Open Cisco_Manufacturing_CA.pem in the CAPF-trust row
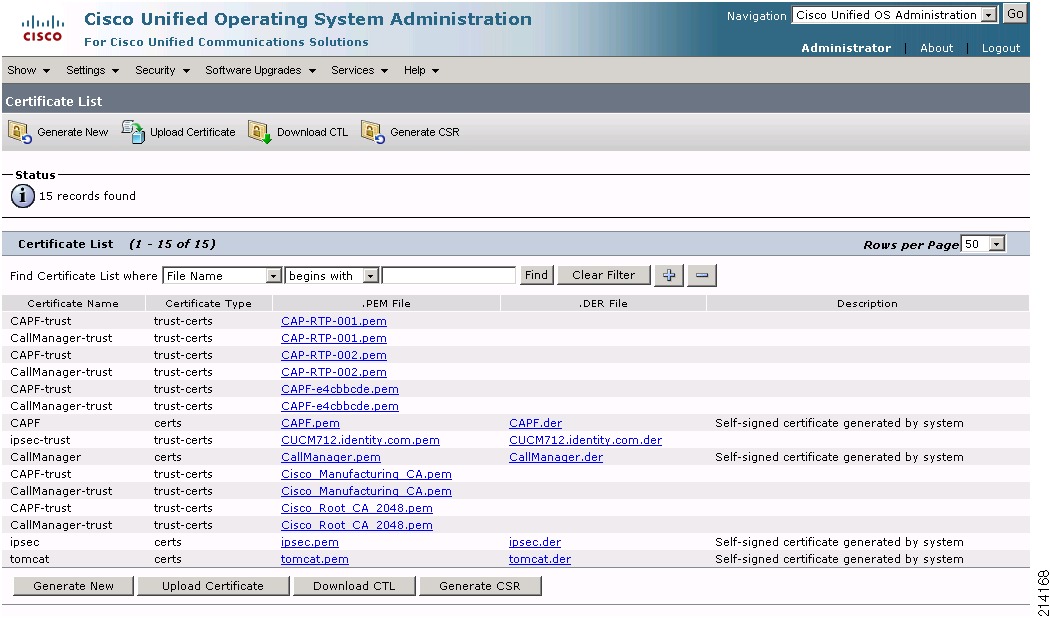The image size is (1050, 618). click(366, 474)
